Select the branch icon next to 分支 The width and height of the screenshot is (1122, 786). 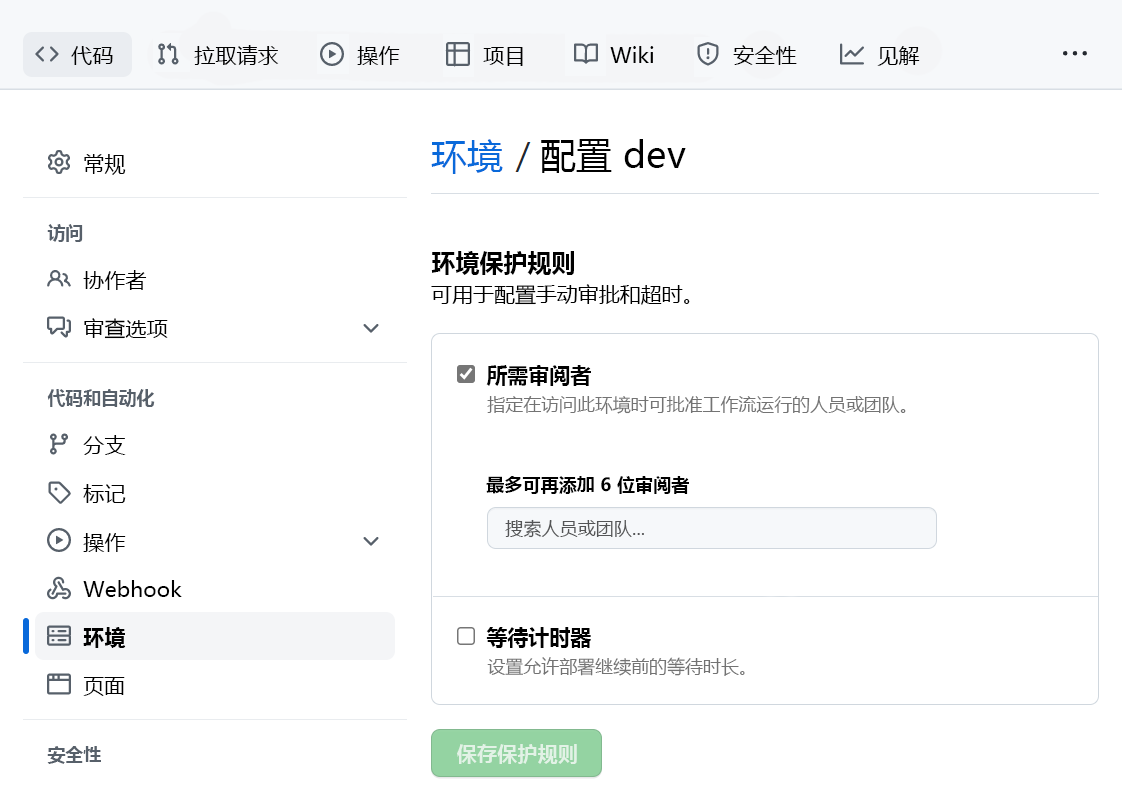coord(58,444)
